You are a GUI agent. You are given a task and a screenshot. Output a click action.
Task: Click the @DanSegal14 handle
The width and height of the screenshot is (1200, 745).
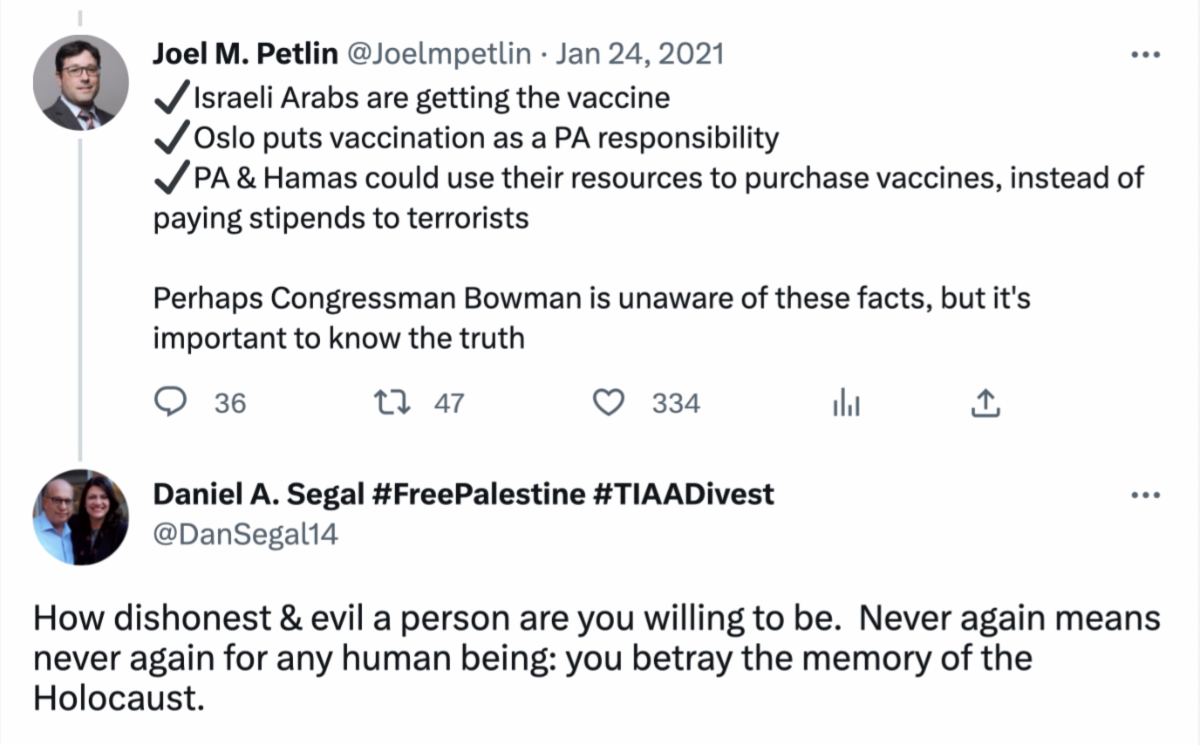click(x=245, y=535)
